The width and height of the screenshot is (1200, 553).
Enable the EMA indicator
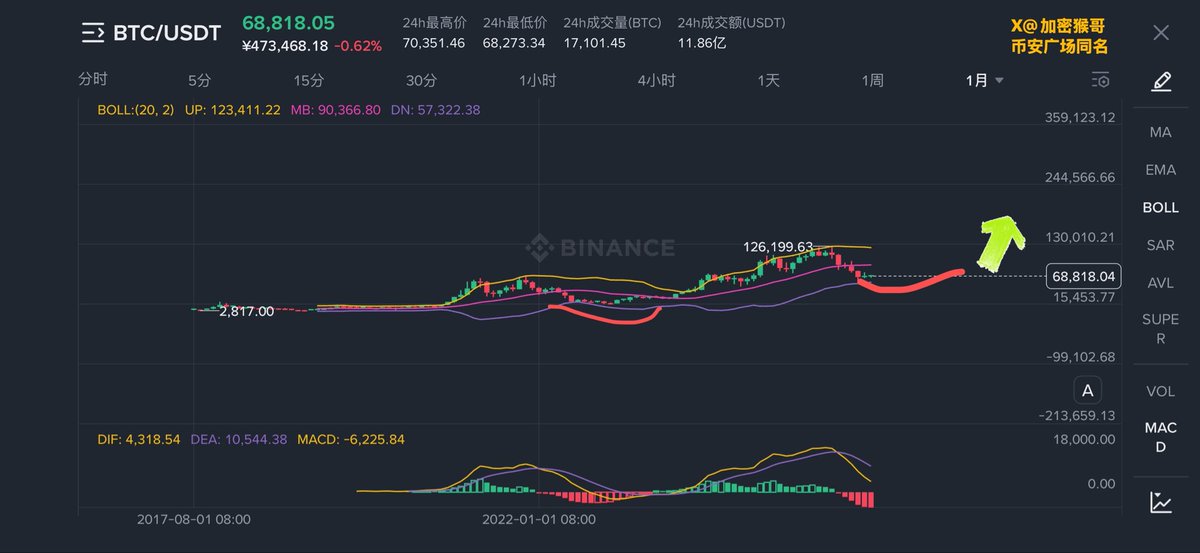[x=1161, y=170]
